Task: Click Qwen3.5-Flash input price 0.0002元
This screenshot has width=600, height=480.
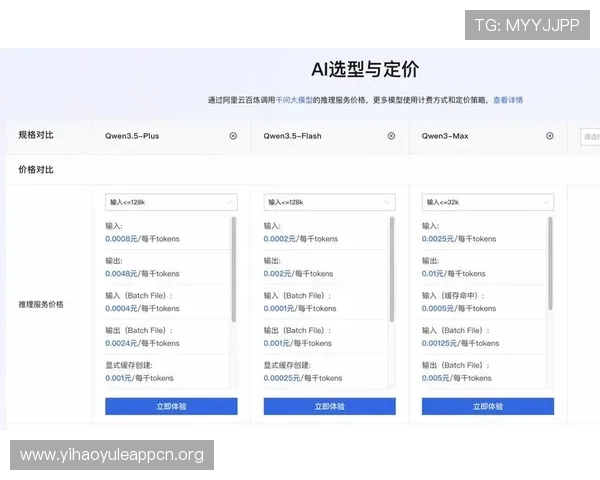Action: tap(279, 239)
